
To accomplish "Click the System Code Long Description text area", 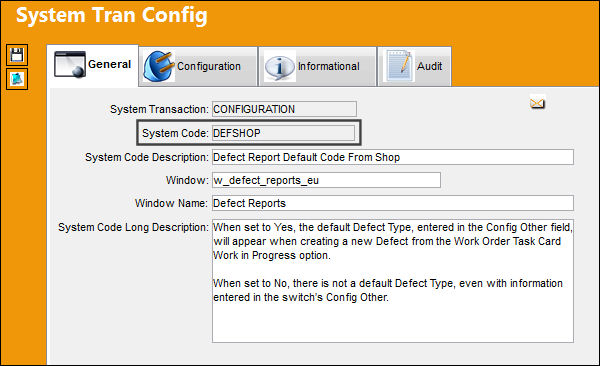I will click(393, 281).
